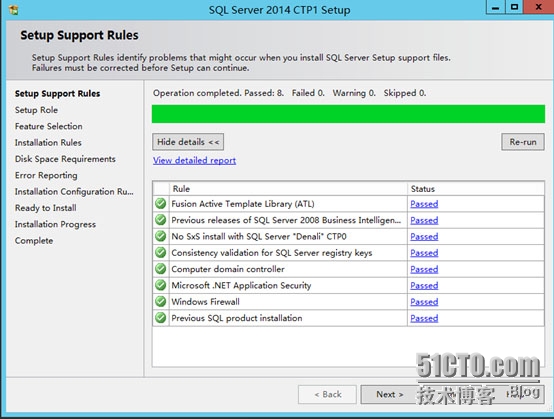
Task: Click green check icon for .NET Application Security
Action: [161, 285]
